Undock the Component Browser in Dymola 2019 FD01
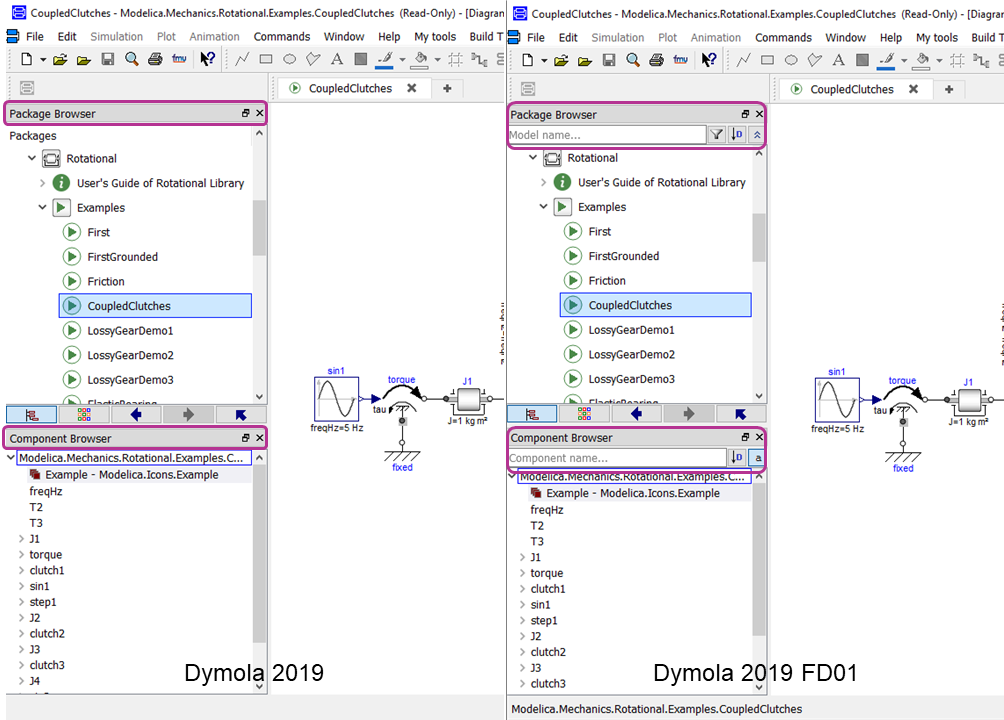The height and width of the screenshot is (720, 1004). click(745, 437)
